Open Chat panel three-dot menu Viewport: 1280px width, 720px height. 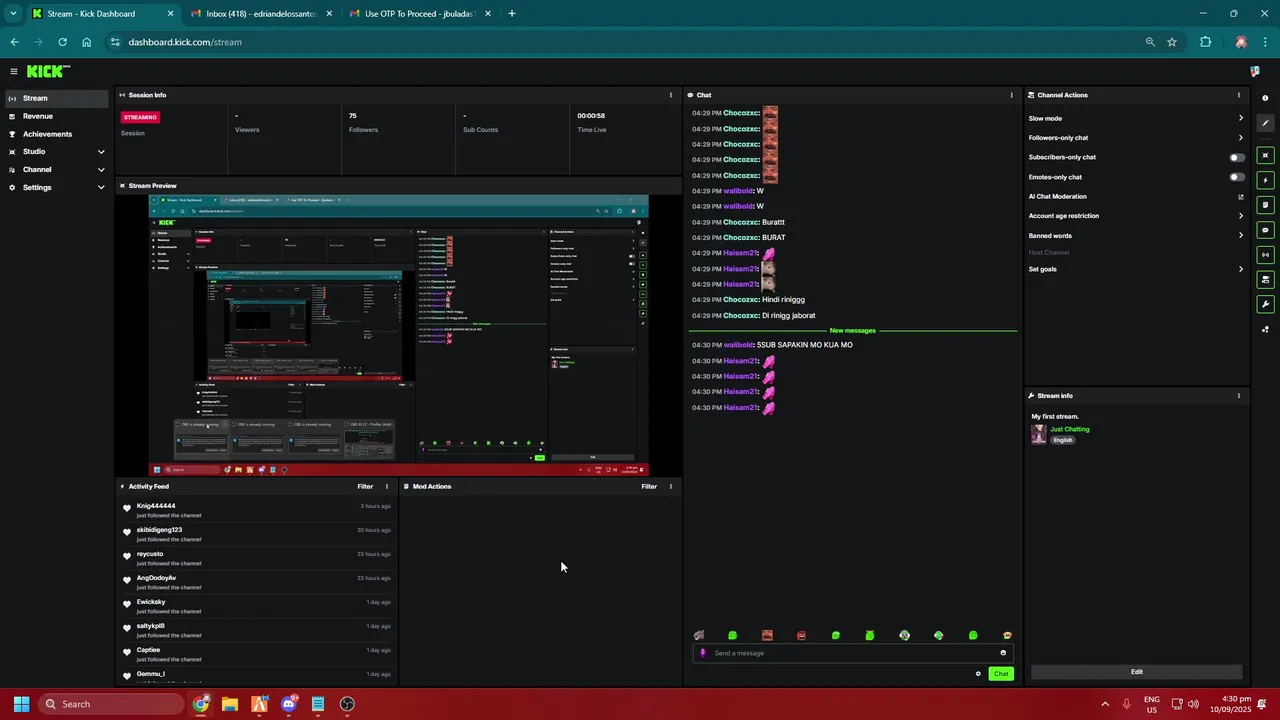pyautogui.click(x=1012, y=95)
